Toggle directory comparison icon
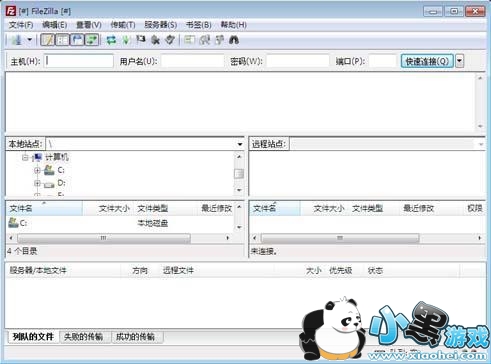Image resolution: width=491 pixels, height=364 pixels. [204, 40]
